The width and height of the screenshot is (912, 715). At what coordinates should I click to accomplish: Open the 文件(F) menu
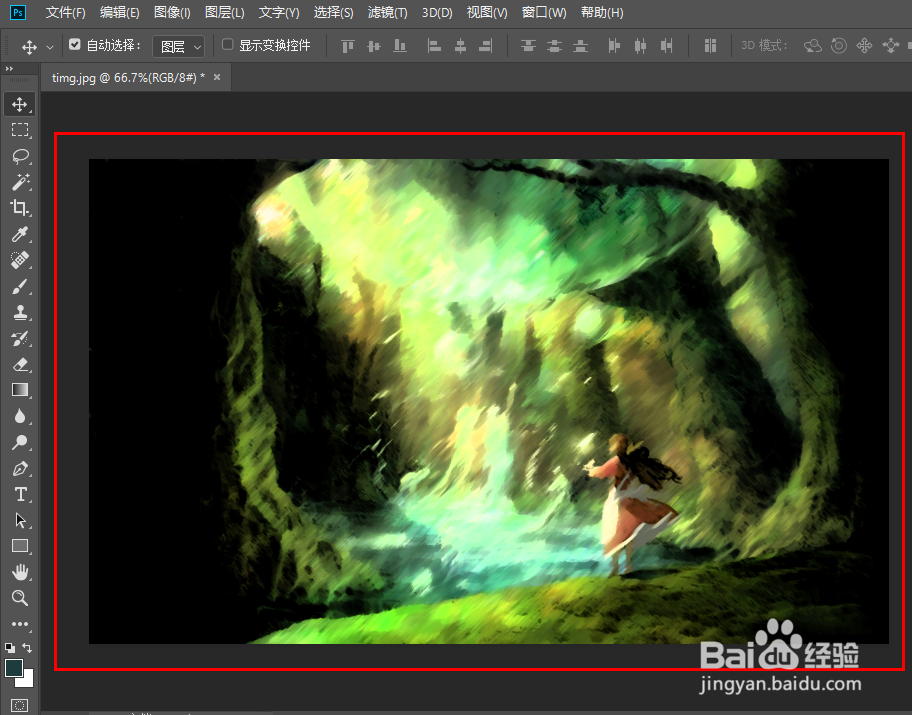click(x=66, y=12)
